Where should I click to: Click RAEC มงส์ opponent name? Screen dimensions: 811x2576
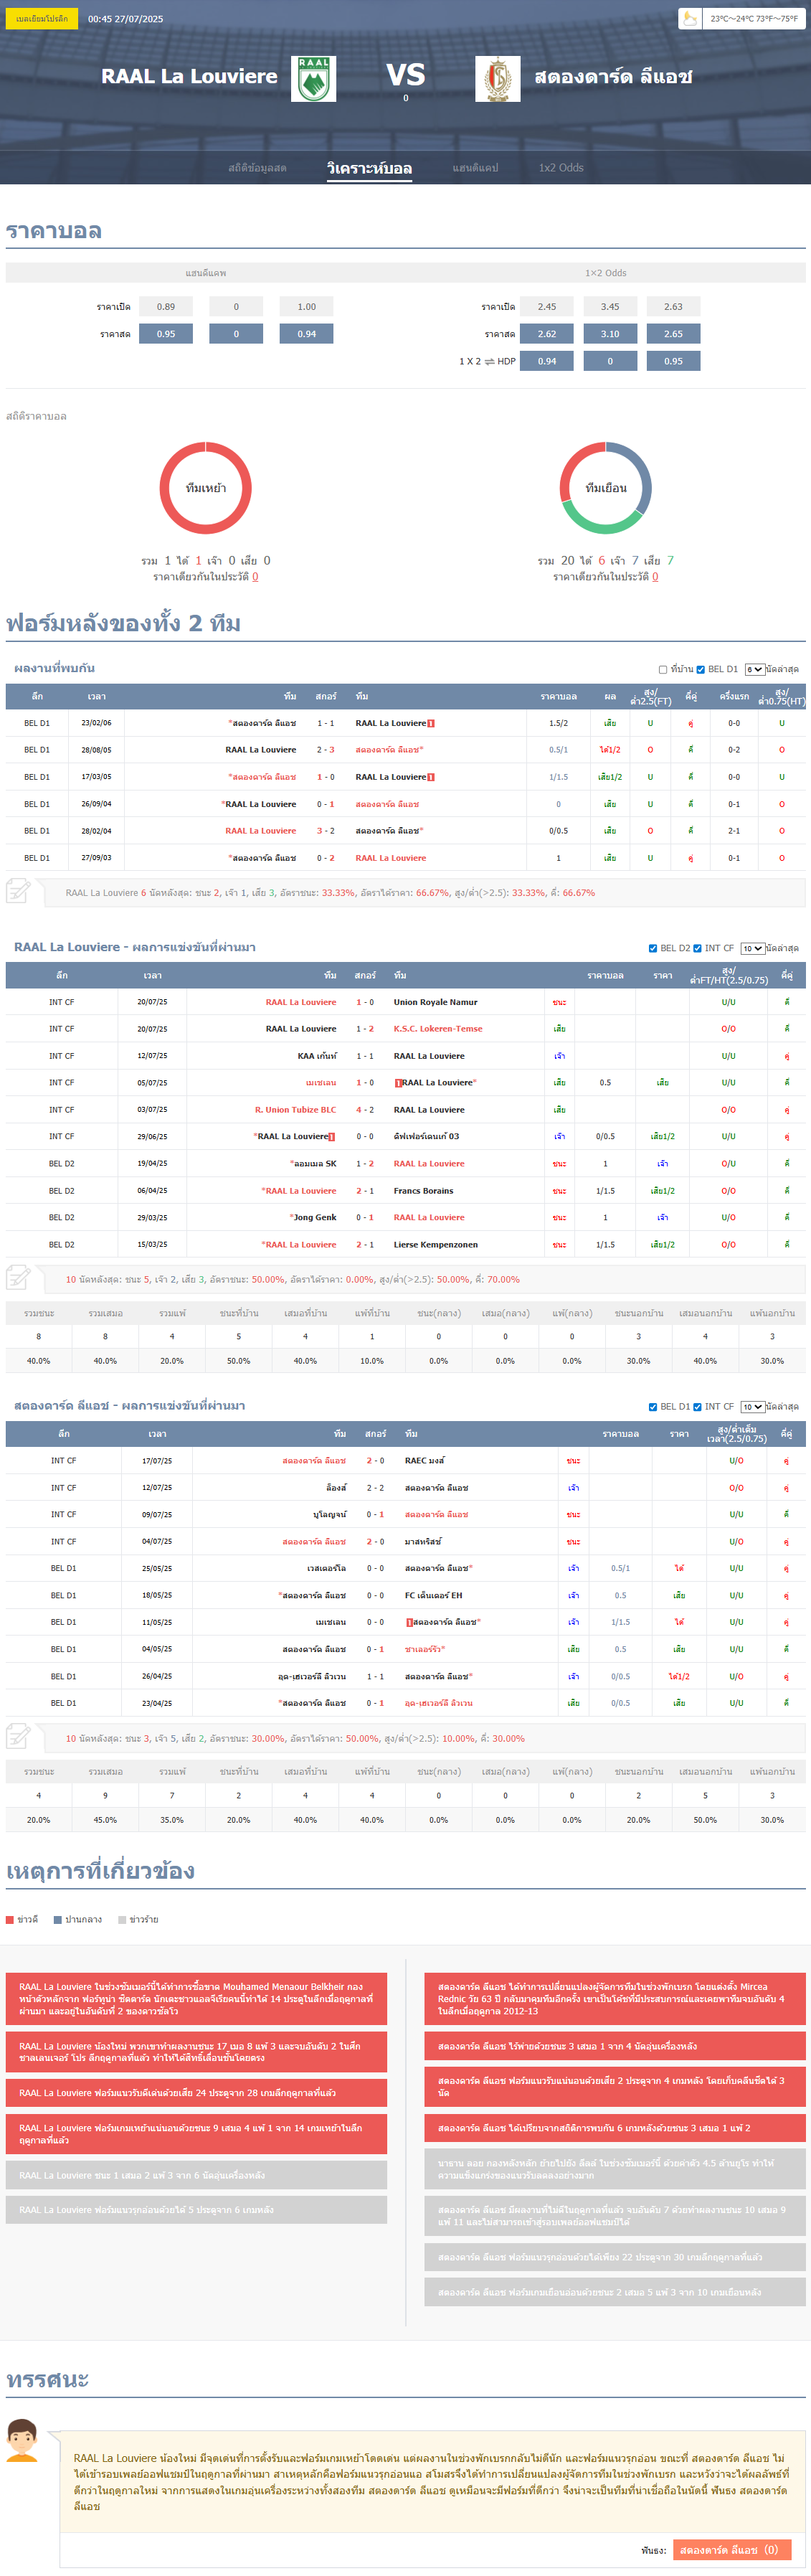pos(425,1461)
